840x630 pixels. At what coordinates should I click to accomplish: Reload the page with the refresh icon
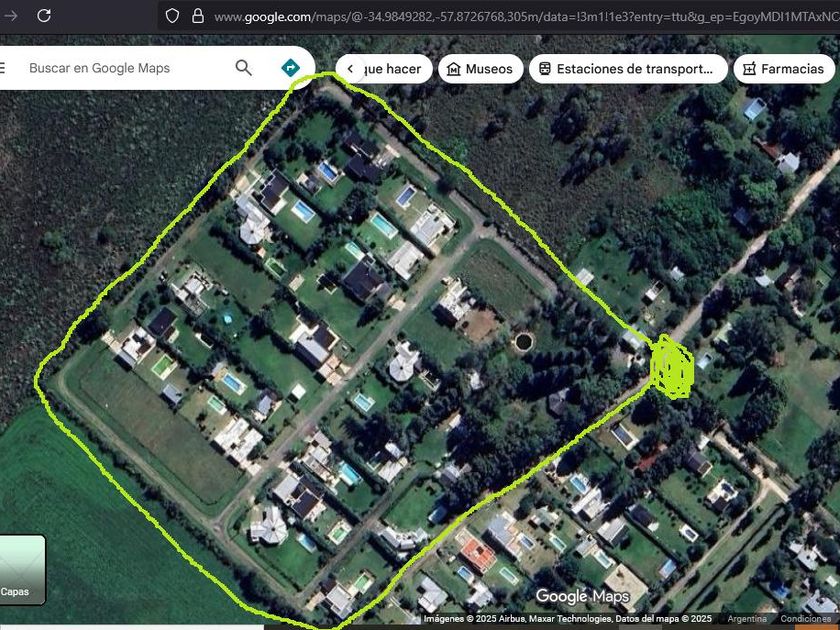click(44, 16)
